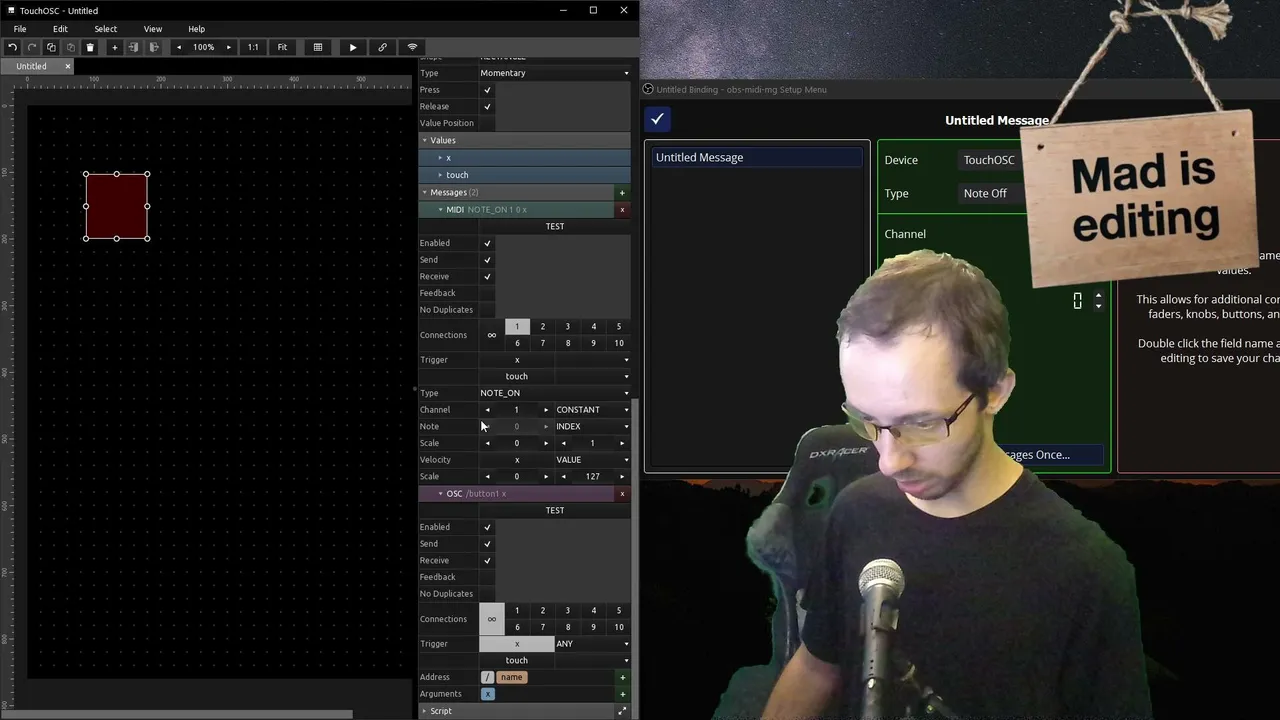
Task: Set zoom to 1:1
Action: (x=253, y=47)
